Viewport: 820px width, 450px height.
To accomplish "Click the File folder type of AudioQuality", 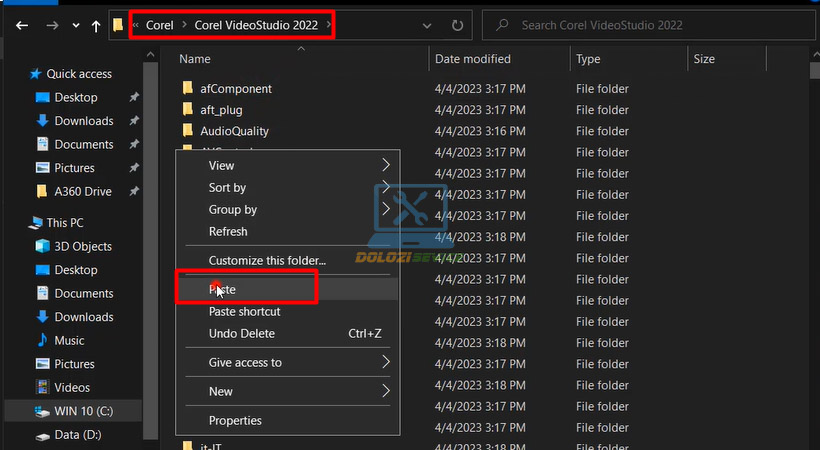I will click(x=602, y=131).
